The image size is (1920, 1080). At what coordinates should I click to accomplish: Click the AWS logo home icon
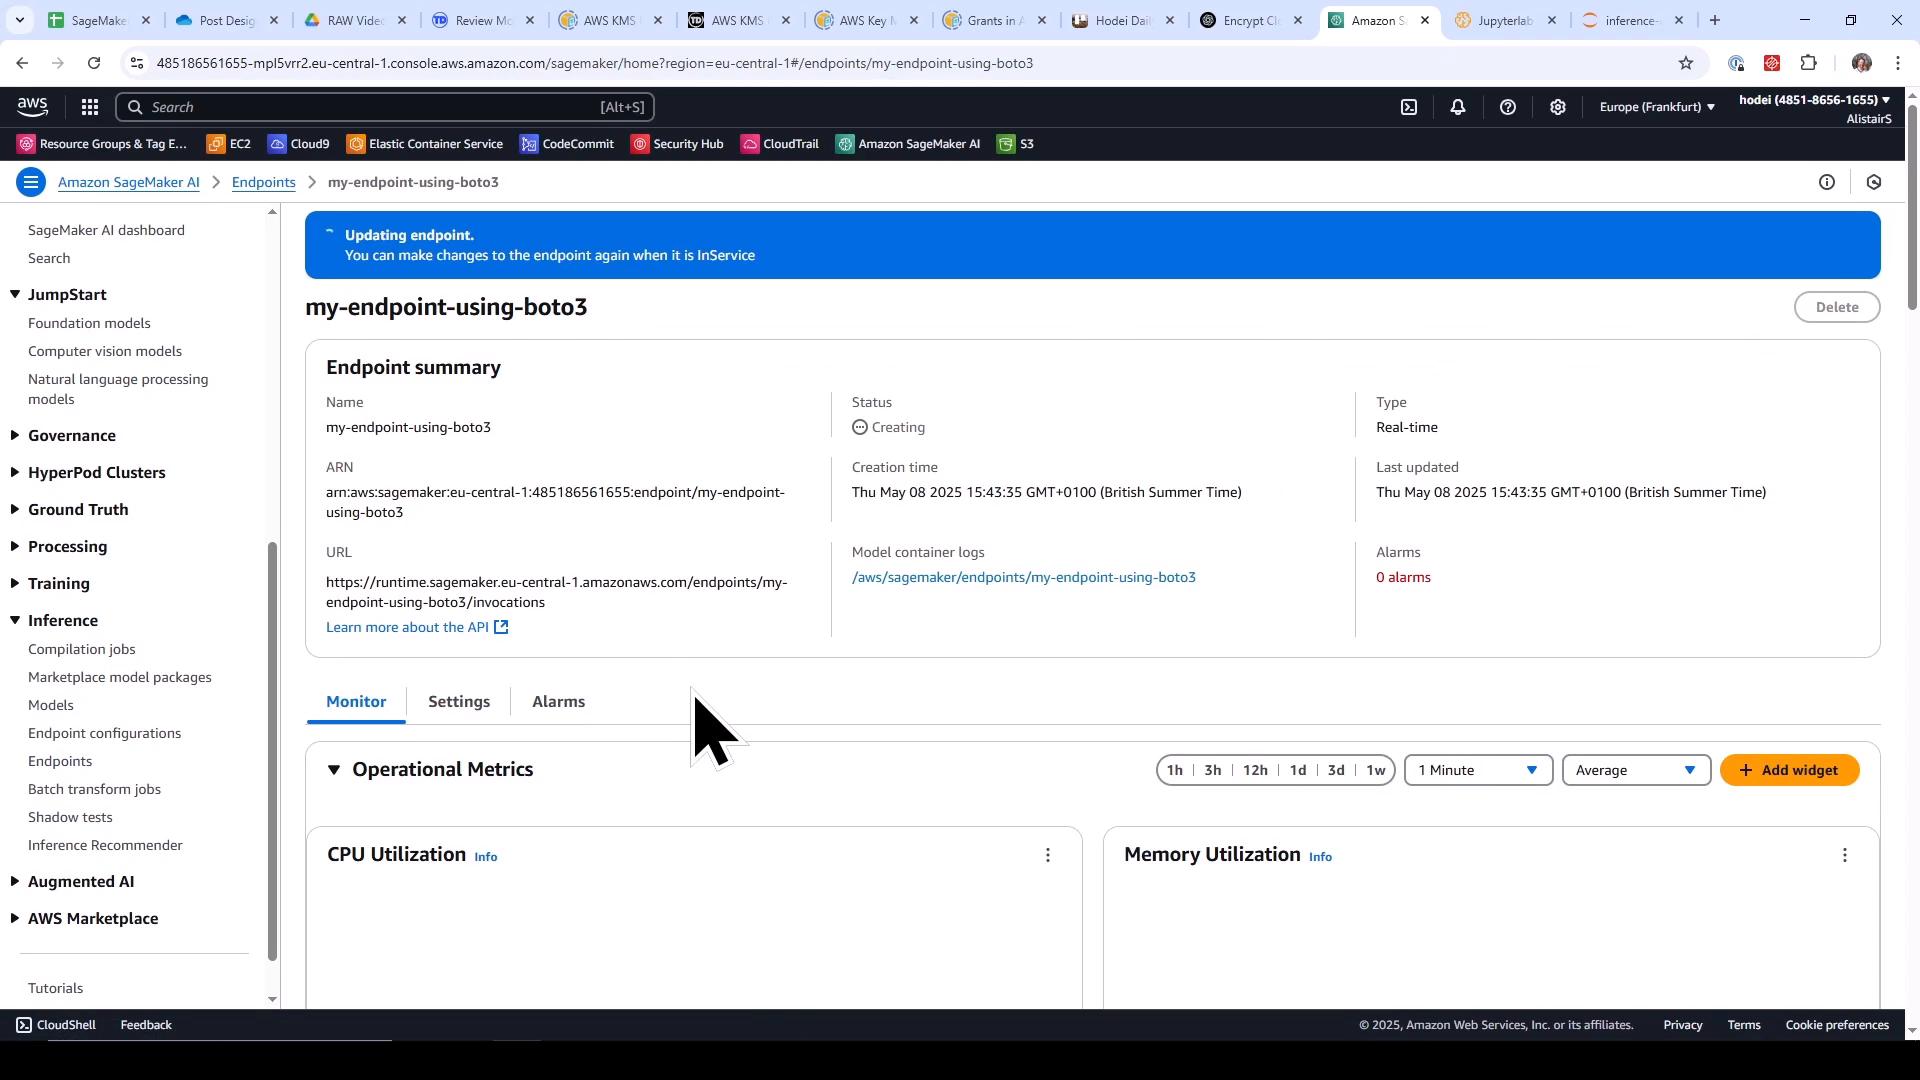coord(32,107)
